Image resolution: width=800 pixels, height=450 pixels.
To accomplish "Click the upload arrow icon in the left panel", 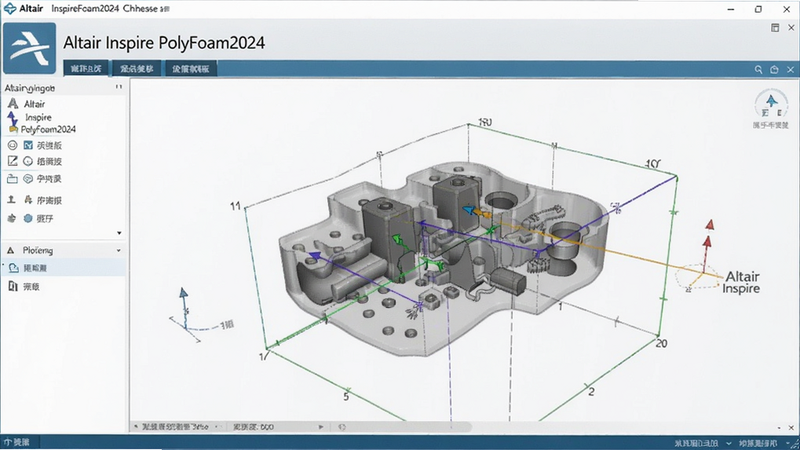I will [11, 199].
